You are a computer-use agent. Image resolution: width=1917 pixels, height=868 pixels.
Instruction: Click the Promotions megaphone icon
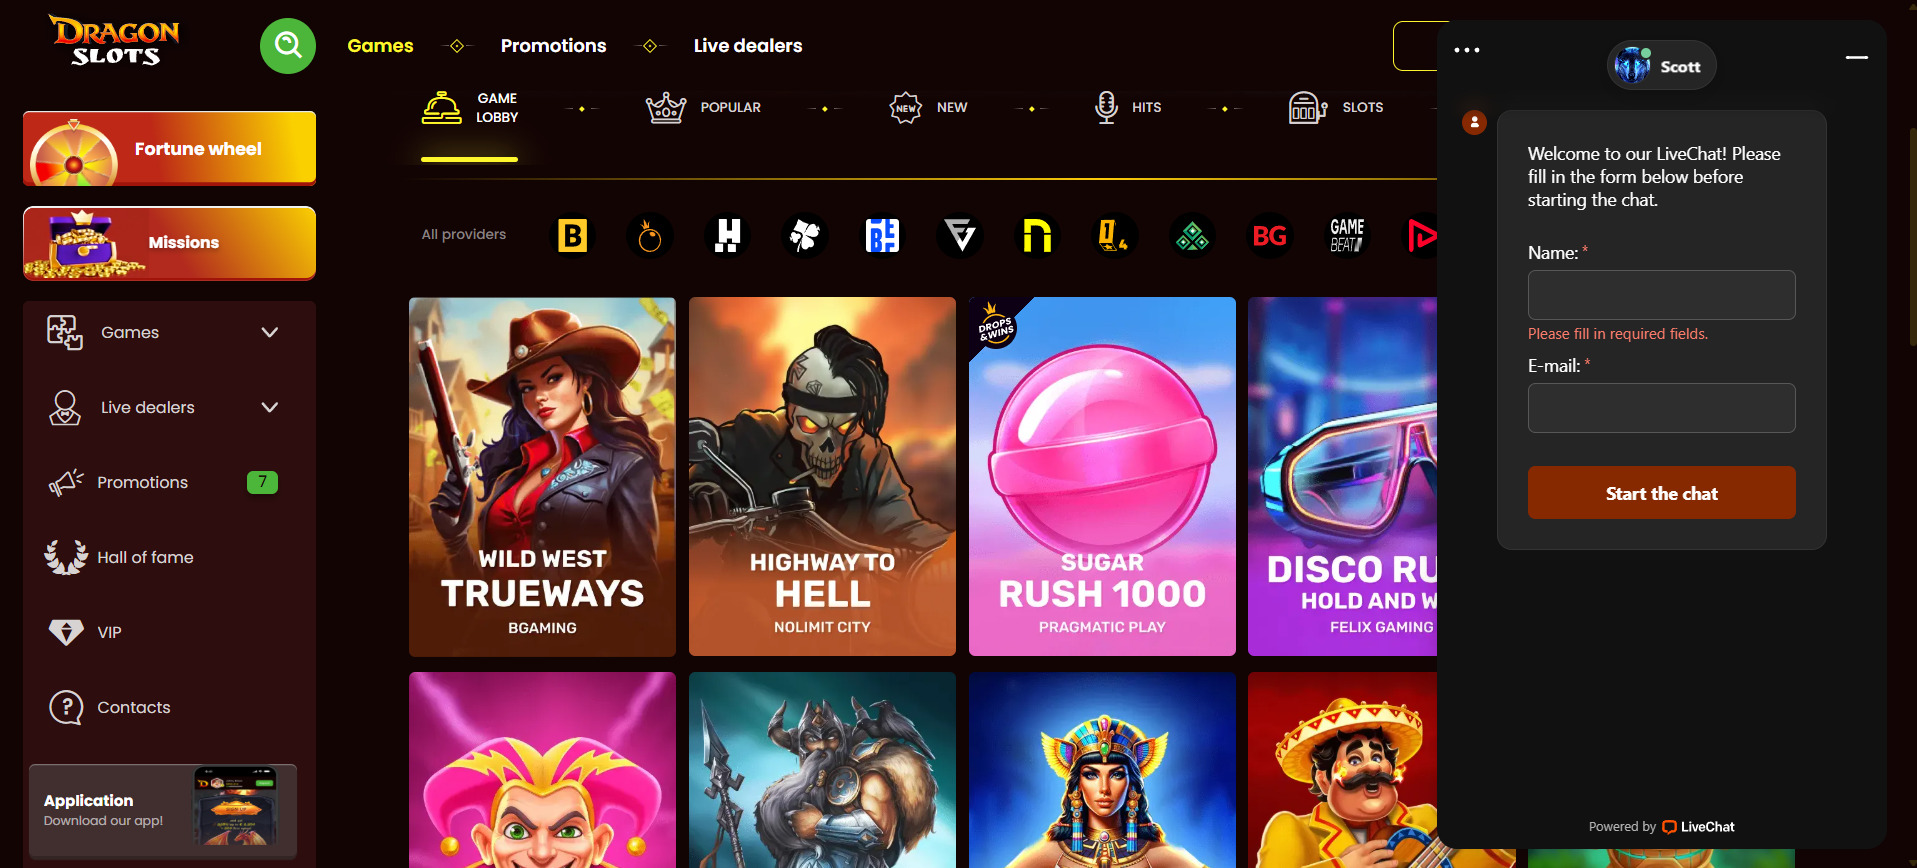(66, 482)
